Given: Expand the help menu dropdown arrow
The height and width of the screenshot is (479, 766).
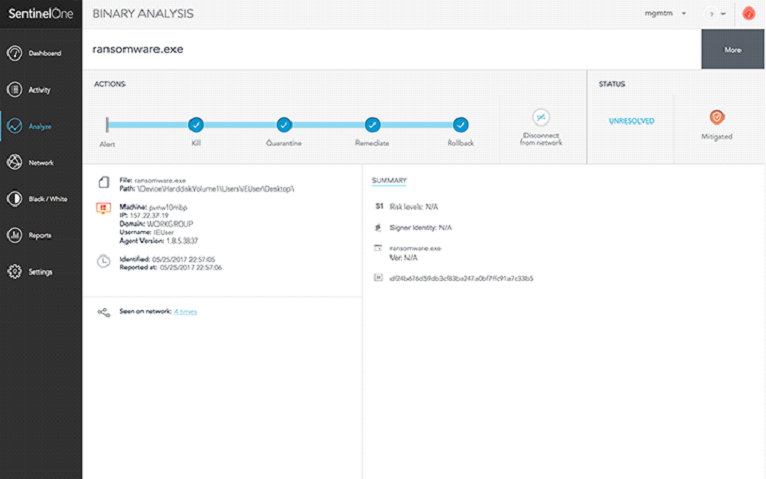Looking at the screenshot, I should pos(723,14).
